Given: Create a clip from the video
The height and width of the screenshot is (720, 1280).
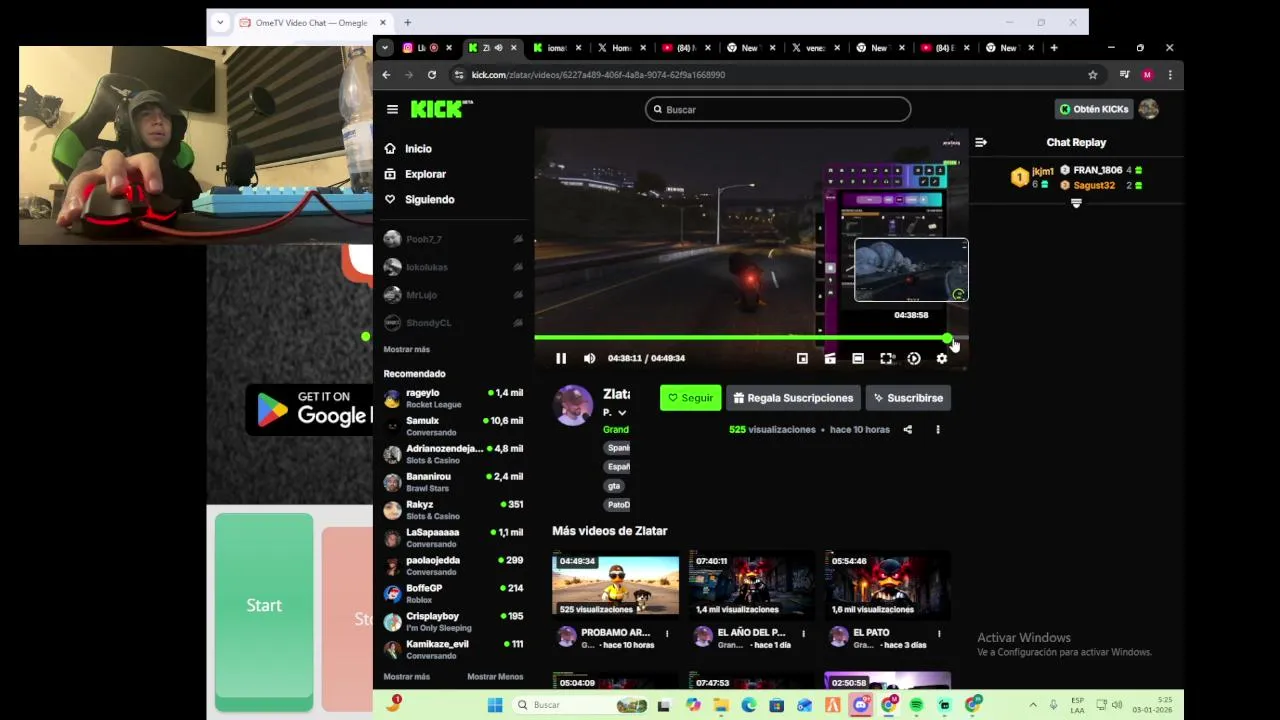Looking at the screenshot, I should point(830,358).
